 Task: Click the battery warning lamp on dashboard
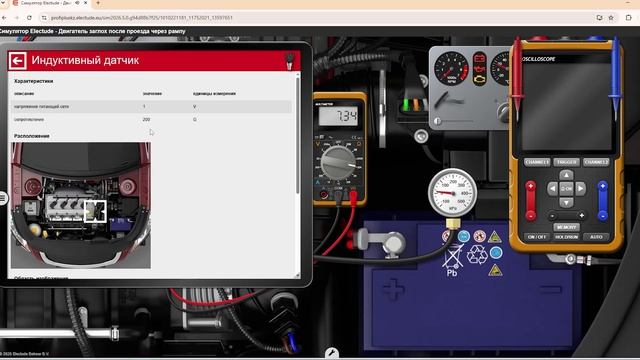coord(480,58)
